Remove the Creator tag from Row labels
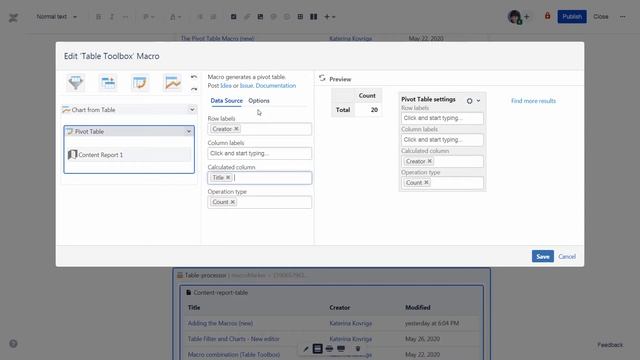 pos(236,129)
